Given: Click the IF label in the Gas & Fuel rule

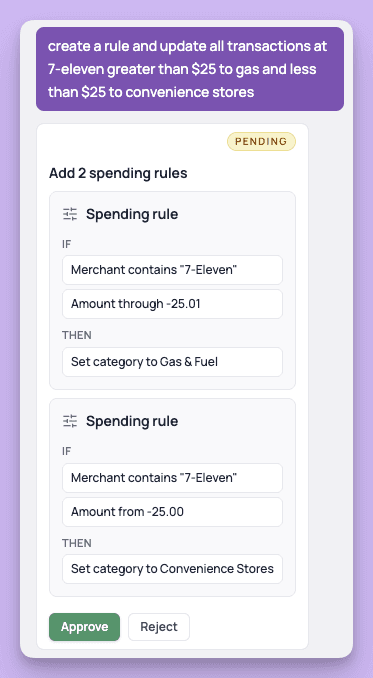Looking at the screenshot, I should [x=67, y=244].
